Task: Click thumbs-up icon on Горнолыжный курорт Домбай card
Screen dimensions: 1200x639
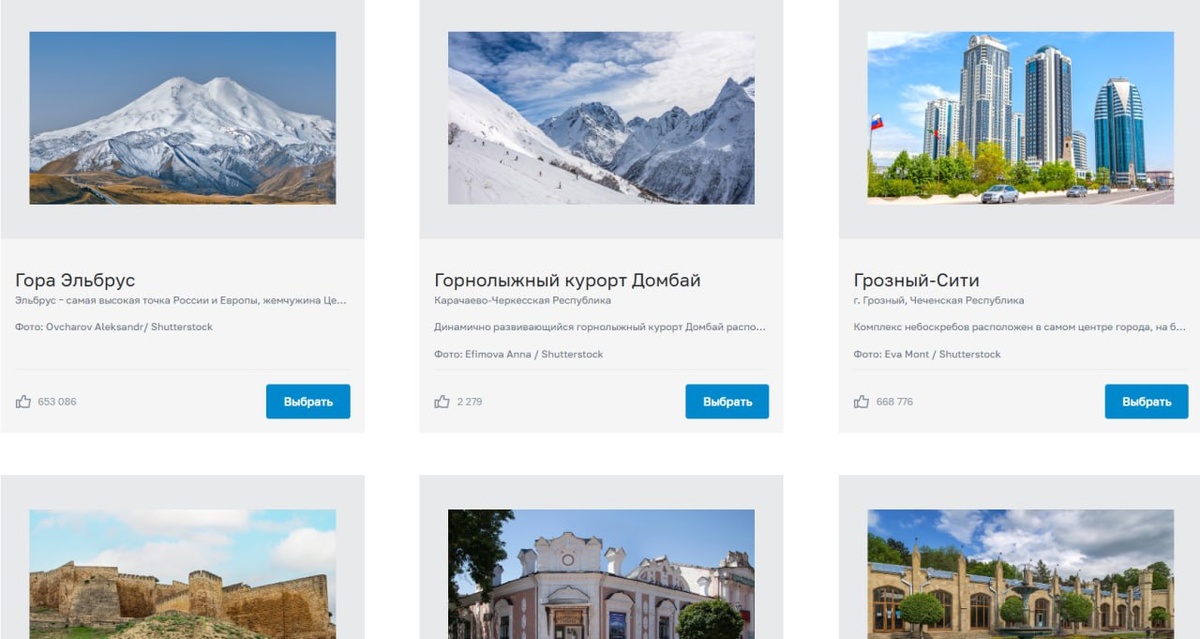Action: pyautogui.click(x=442, y=402)
